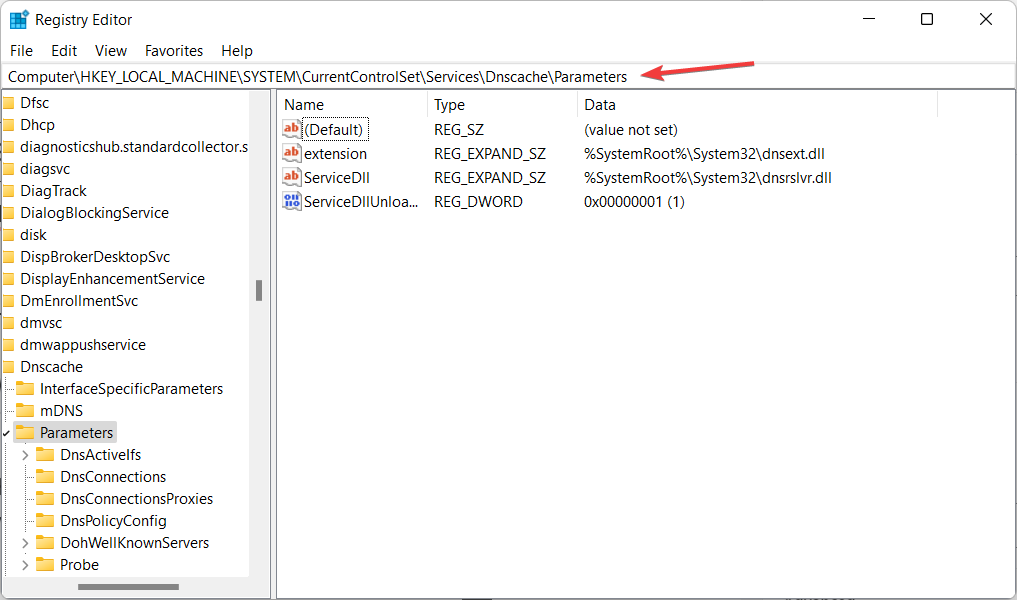1017x600 pixels.
Task: Sort values by the Data column header
Action: pos(758,104)
